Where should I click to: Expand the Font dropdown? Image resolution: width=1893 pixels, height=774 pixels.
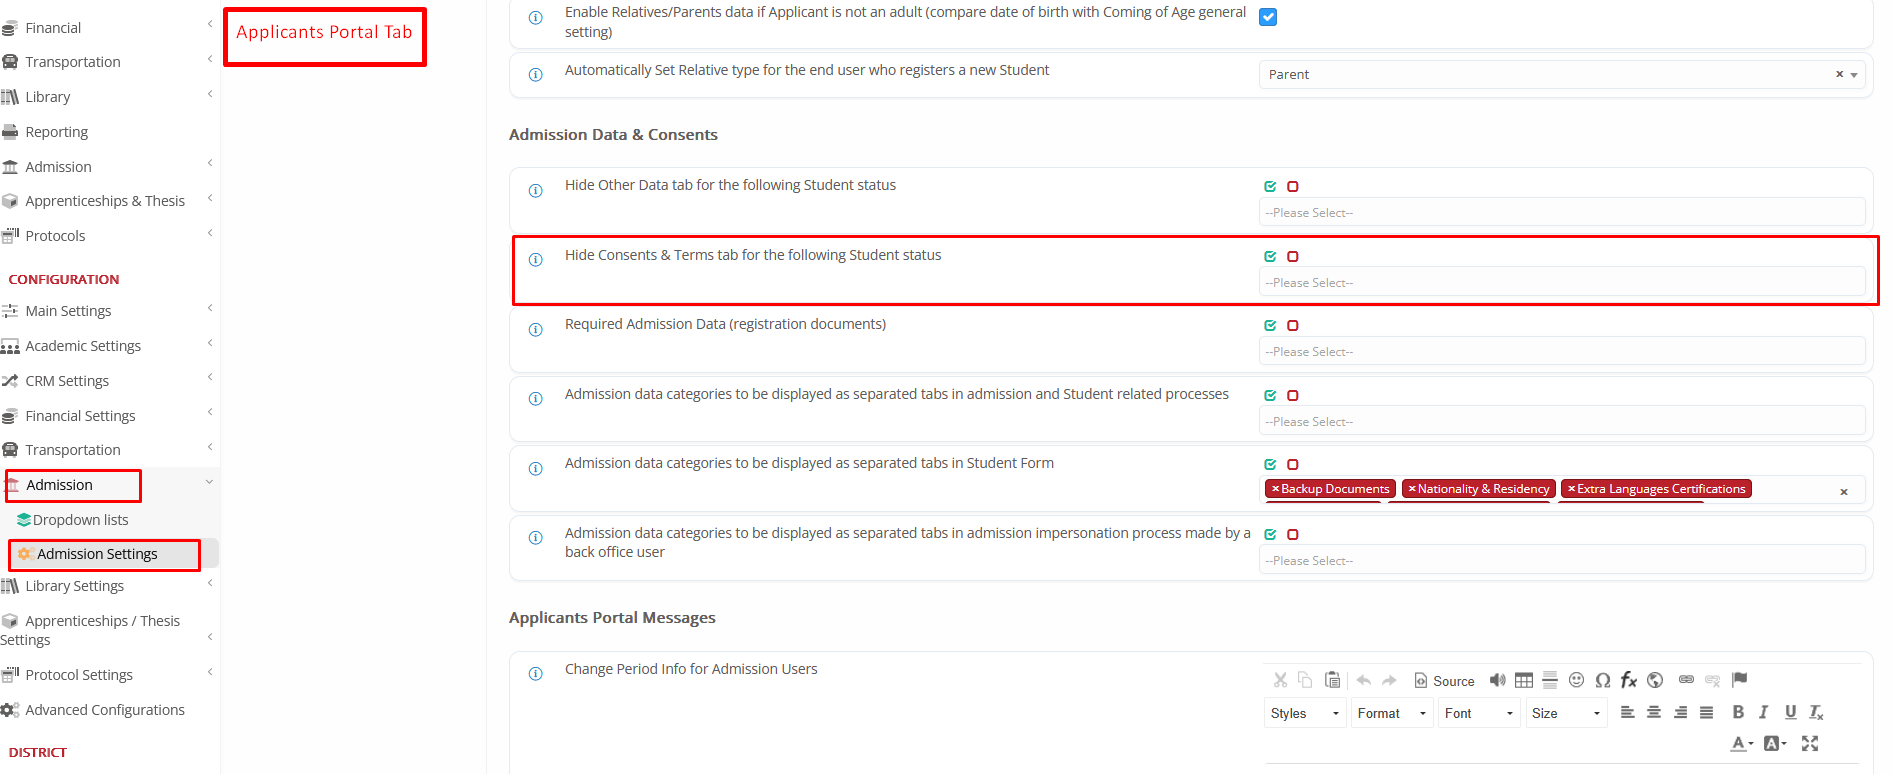click(1478, 713)
